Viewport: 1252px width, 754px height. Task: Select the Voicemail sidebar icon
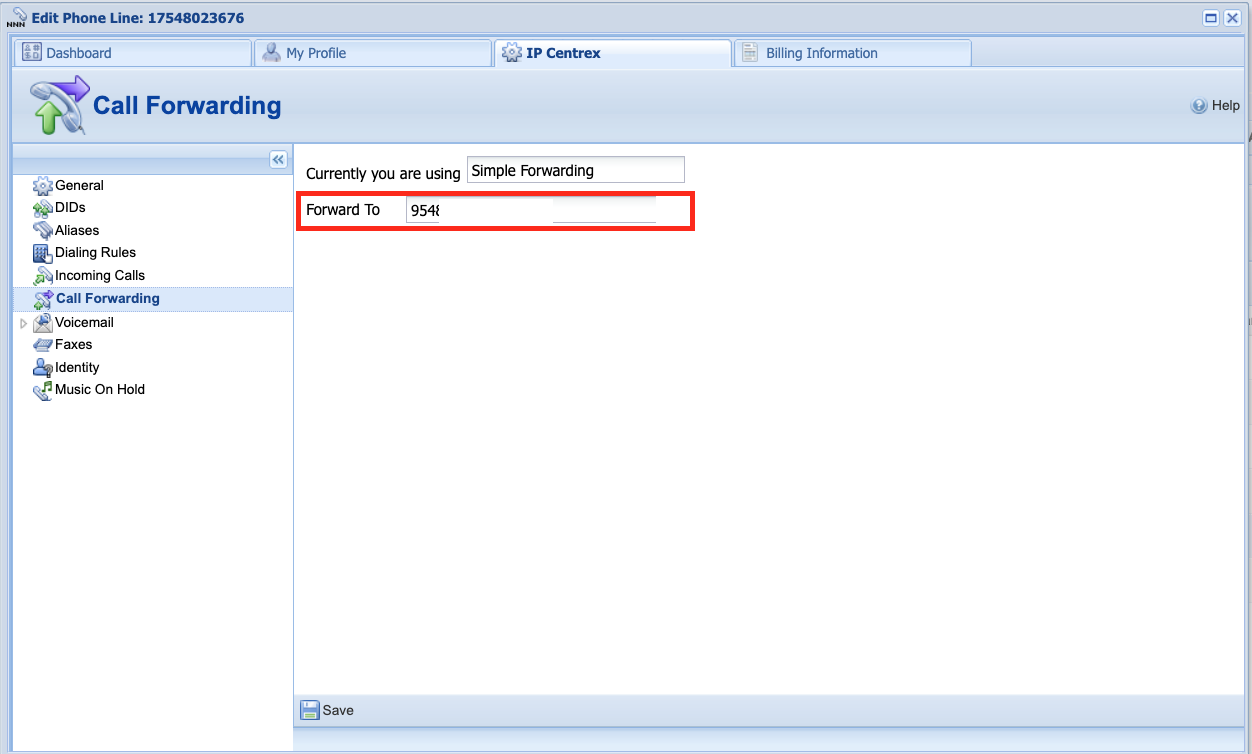[43, 322]
